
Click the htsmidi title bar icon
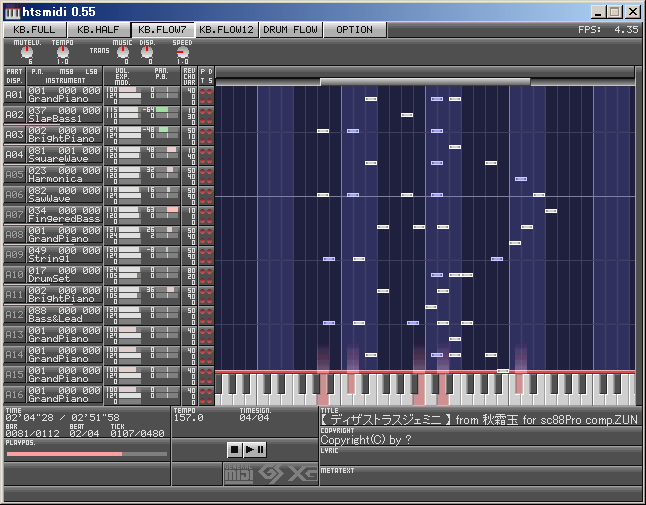[x=12, y=12]
